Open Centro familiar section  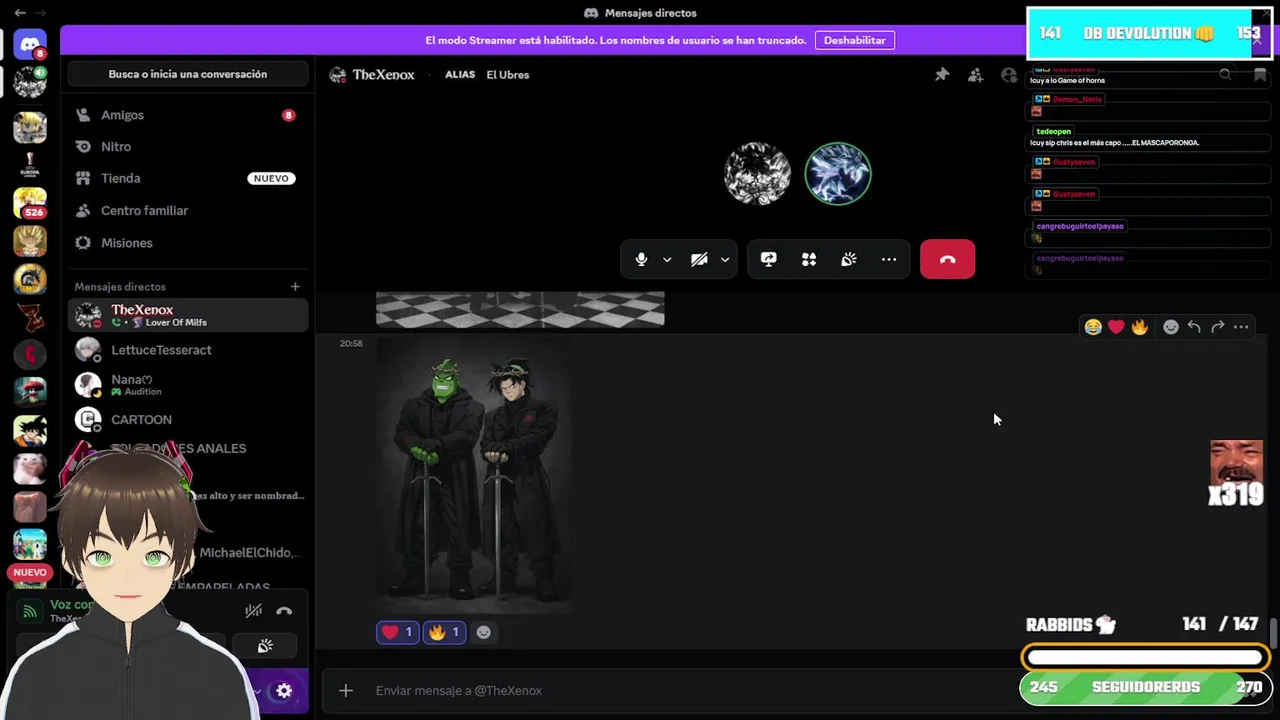pyautogui.click(x=188, y=210)
